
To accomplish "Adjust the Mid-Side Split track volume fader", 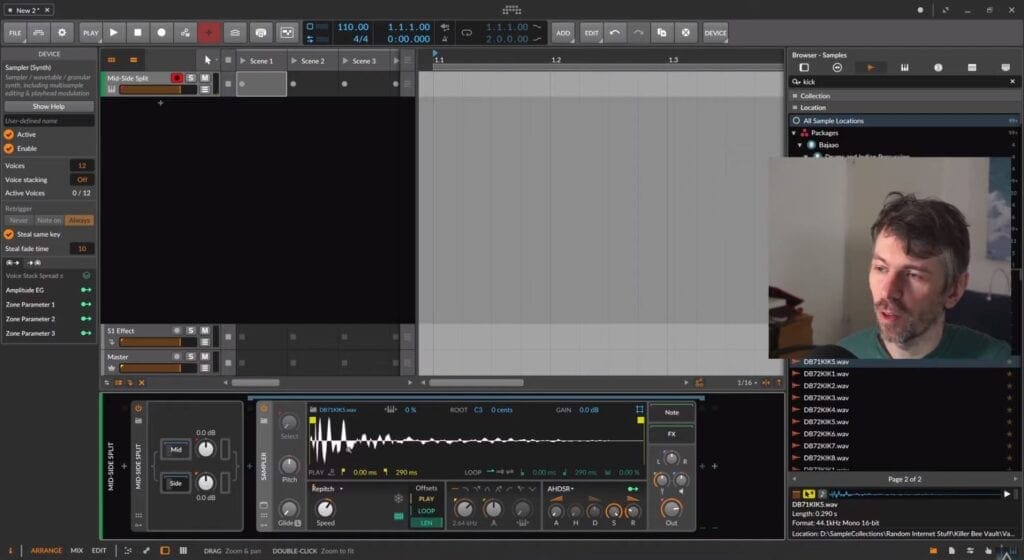I will click(159, 89).
